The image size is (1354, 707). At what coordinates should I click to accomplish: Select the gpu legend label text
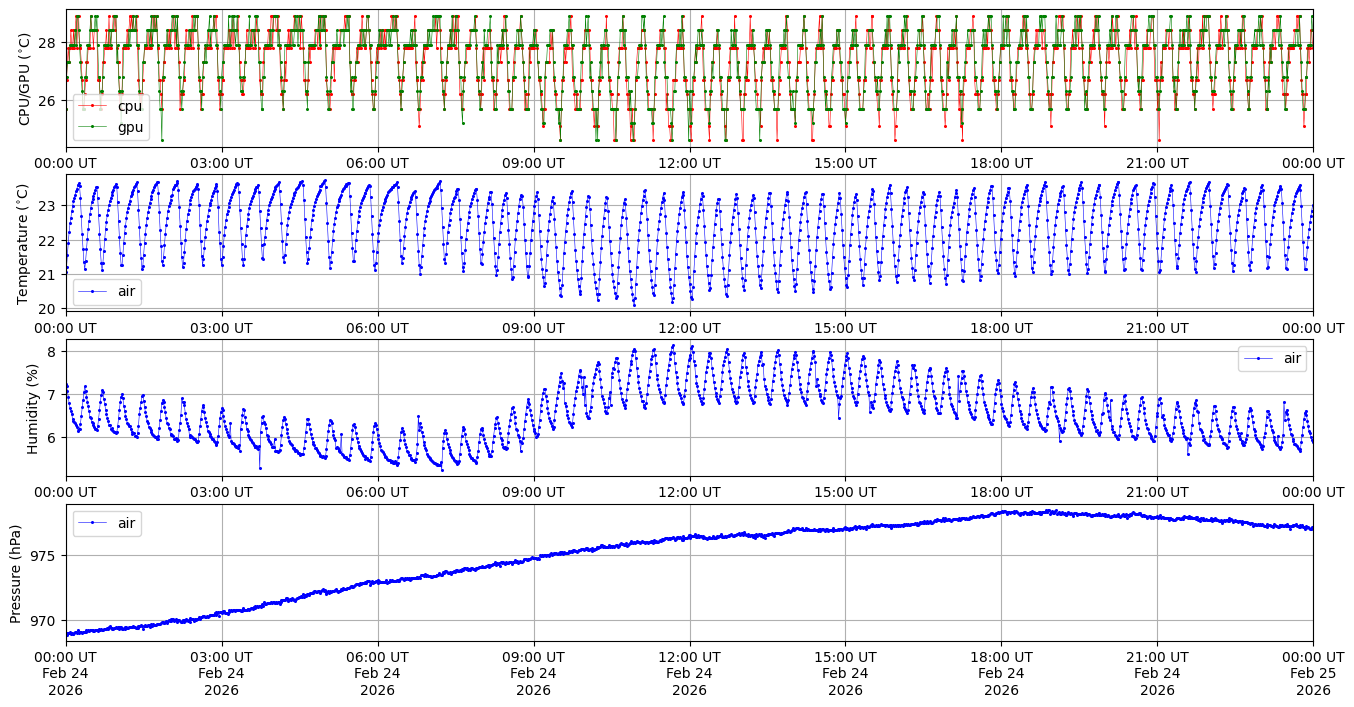tap(130, 127)
